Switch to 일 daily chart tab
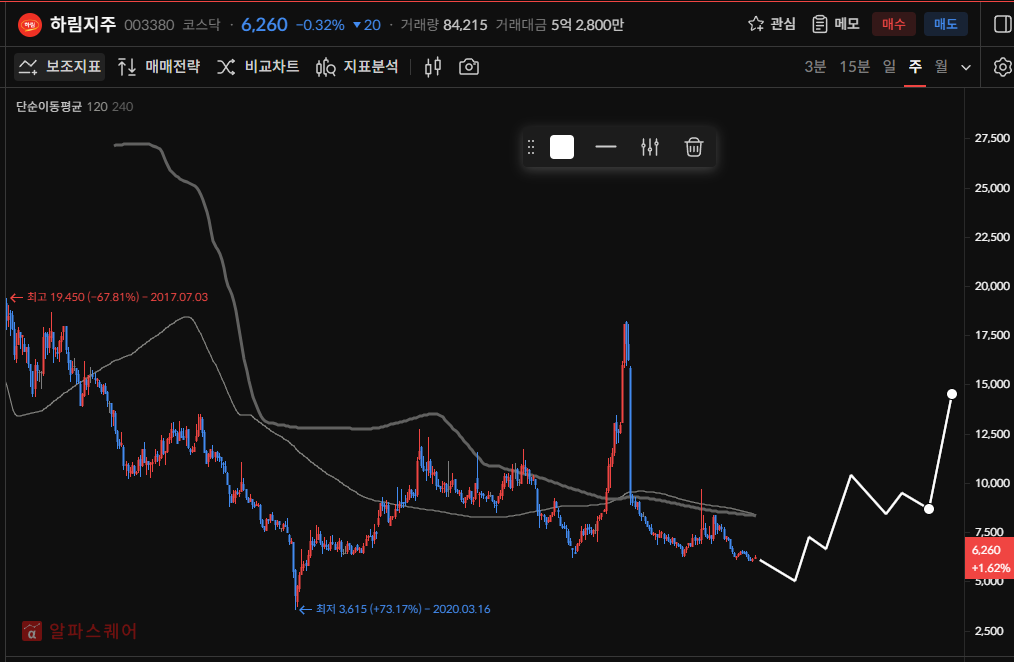The image size is (1014, 662). tap(890, 67)
